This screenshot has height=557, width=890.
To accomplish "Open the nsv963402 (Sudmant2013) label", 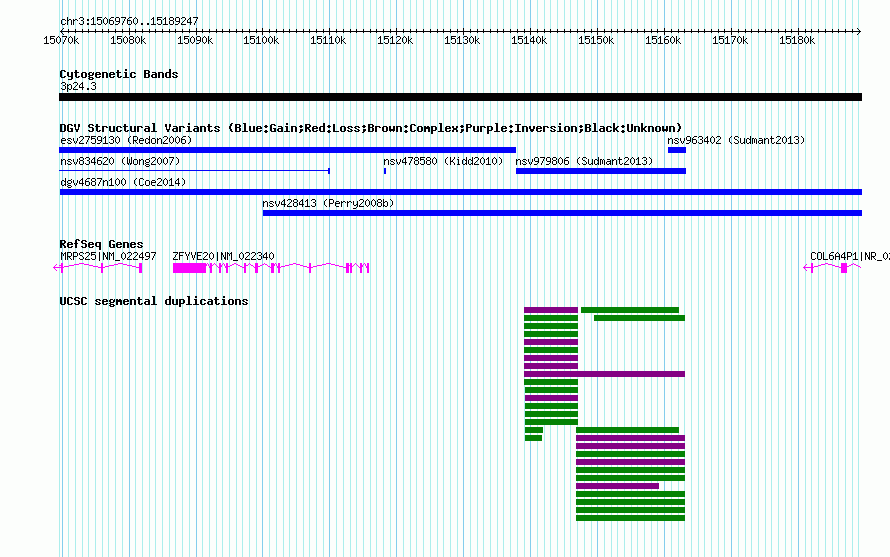I will [x=736, y=140].
